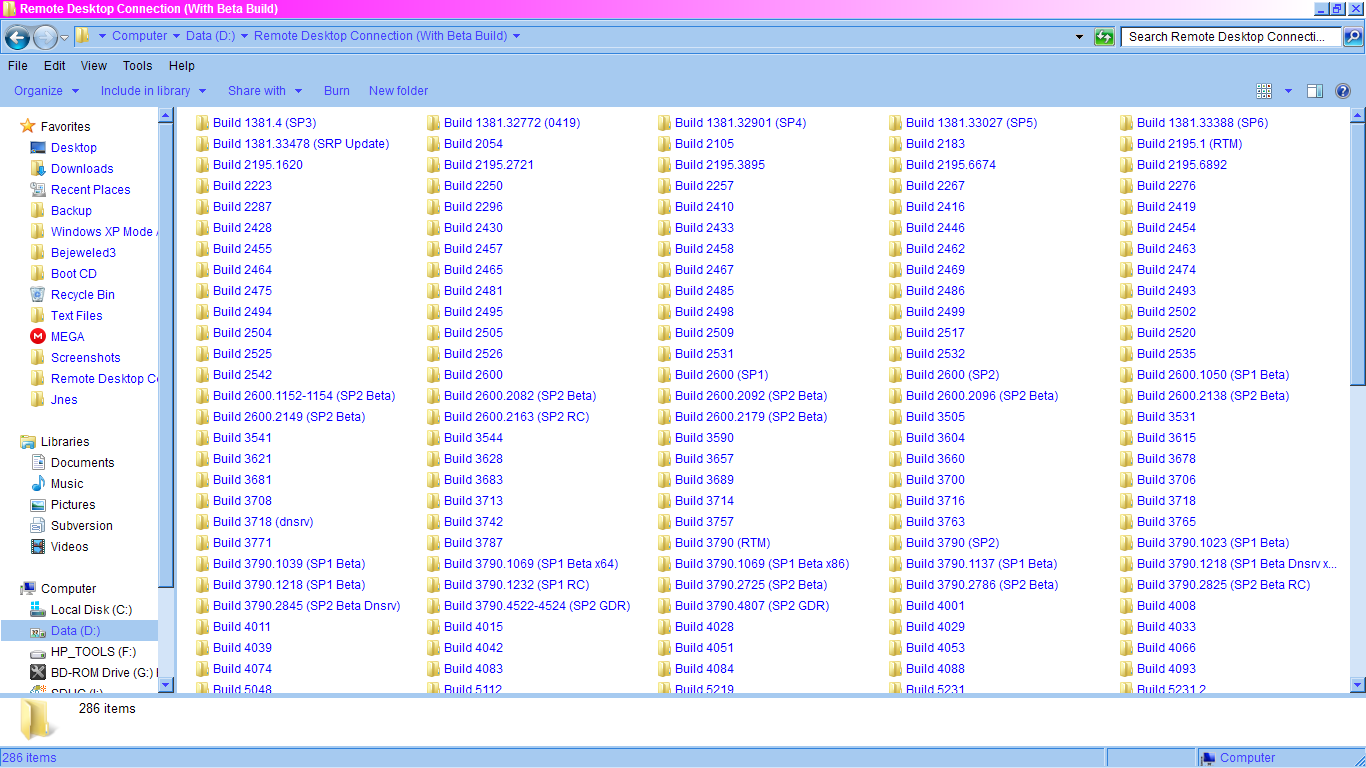Click the folder icon of Build 2600 (SP1)
Image resolution: width=1366 pixels, height=768 pixels.
[x=665, y=375]
